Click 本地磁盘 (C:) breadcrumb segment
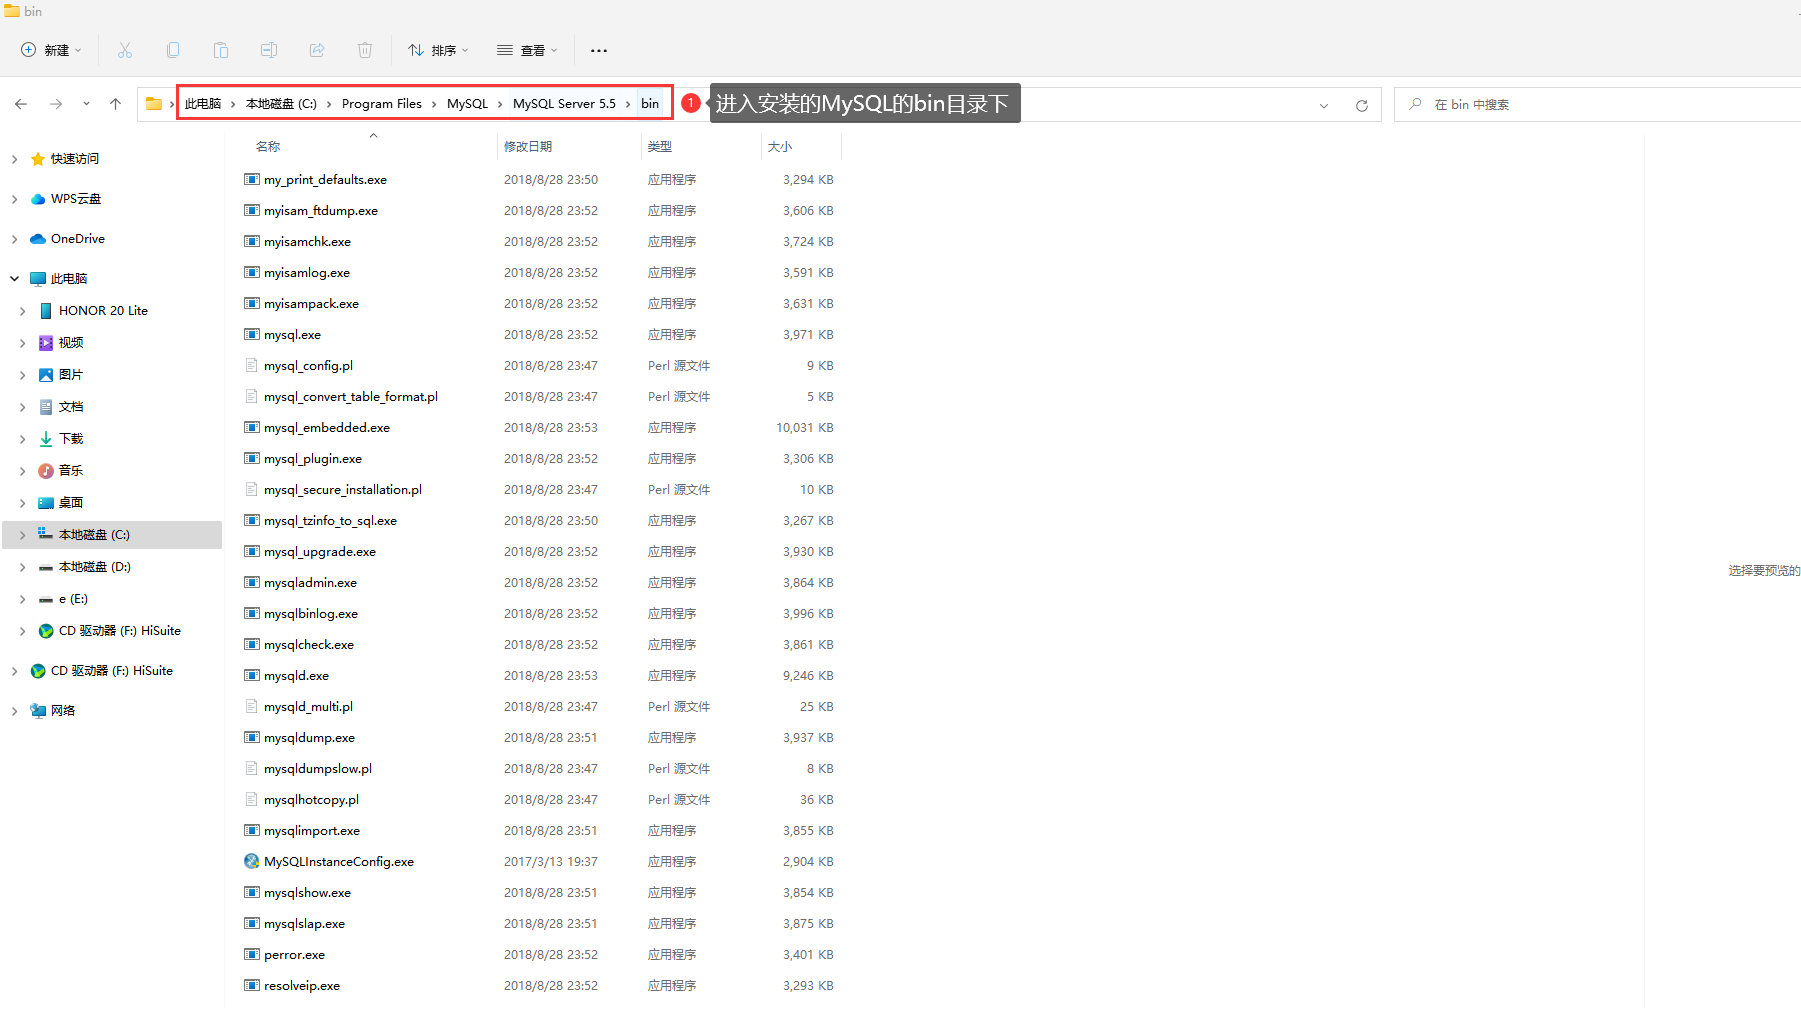 click(281, 104)
